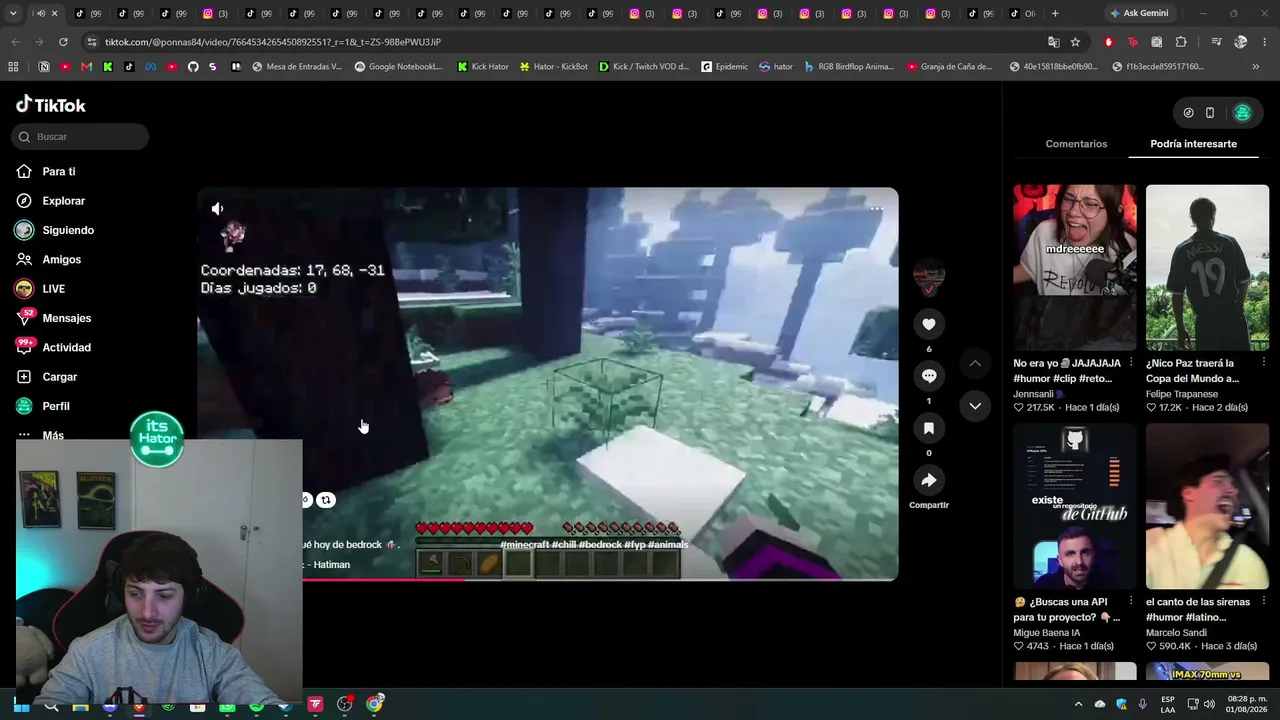Click the Chrome icon in the taskbar
This screenshot has width=1280, height=720.
tap(374, 704)
